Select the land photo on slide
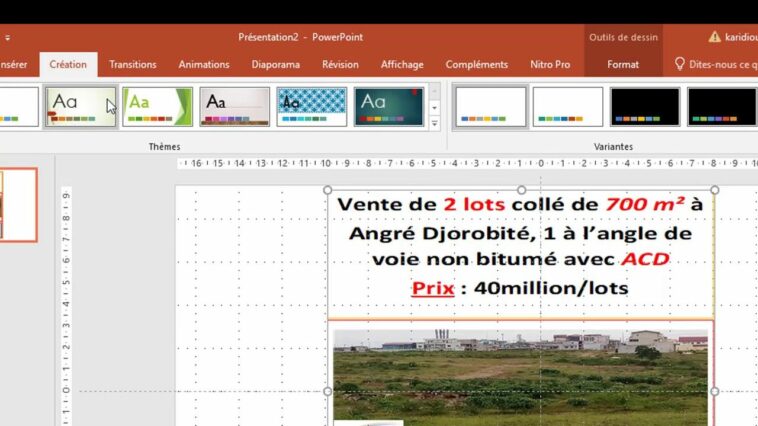758x426 pixels. [520, 377]
